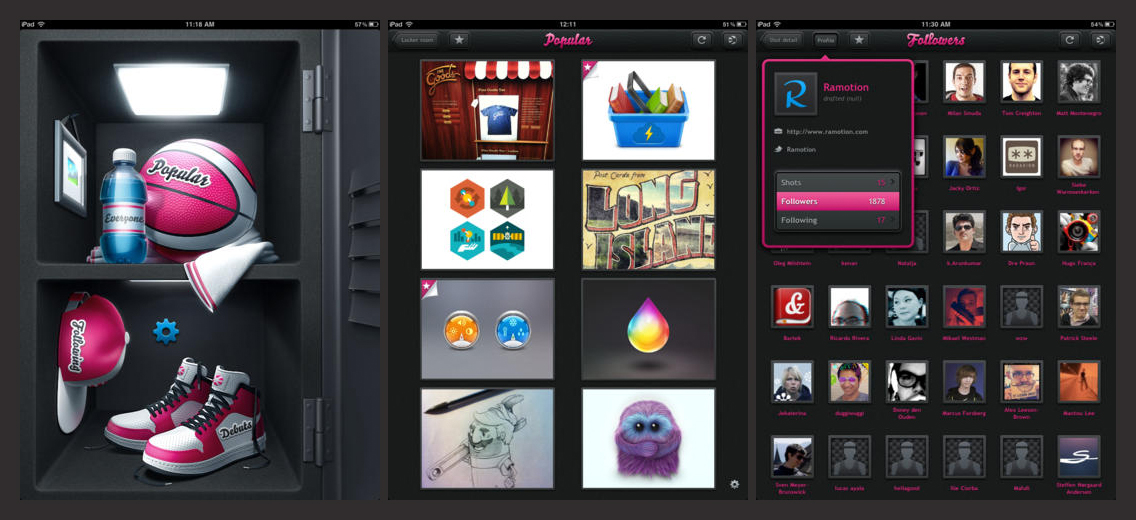Open the rainbow droplet shot thumbnail
This screenshot has width=1136, height=520.
(648, 329)
